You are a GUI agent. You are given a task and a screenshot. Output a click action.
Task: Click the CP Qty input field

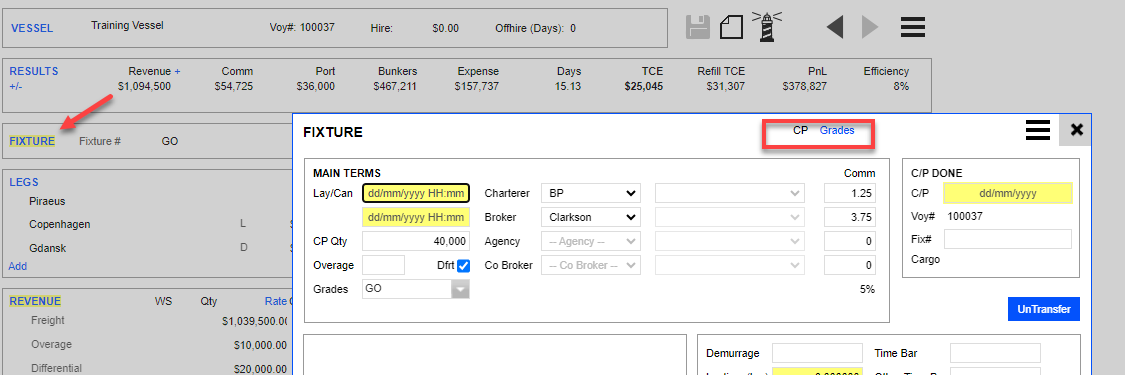pos(416,242)
